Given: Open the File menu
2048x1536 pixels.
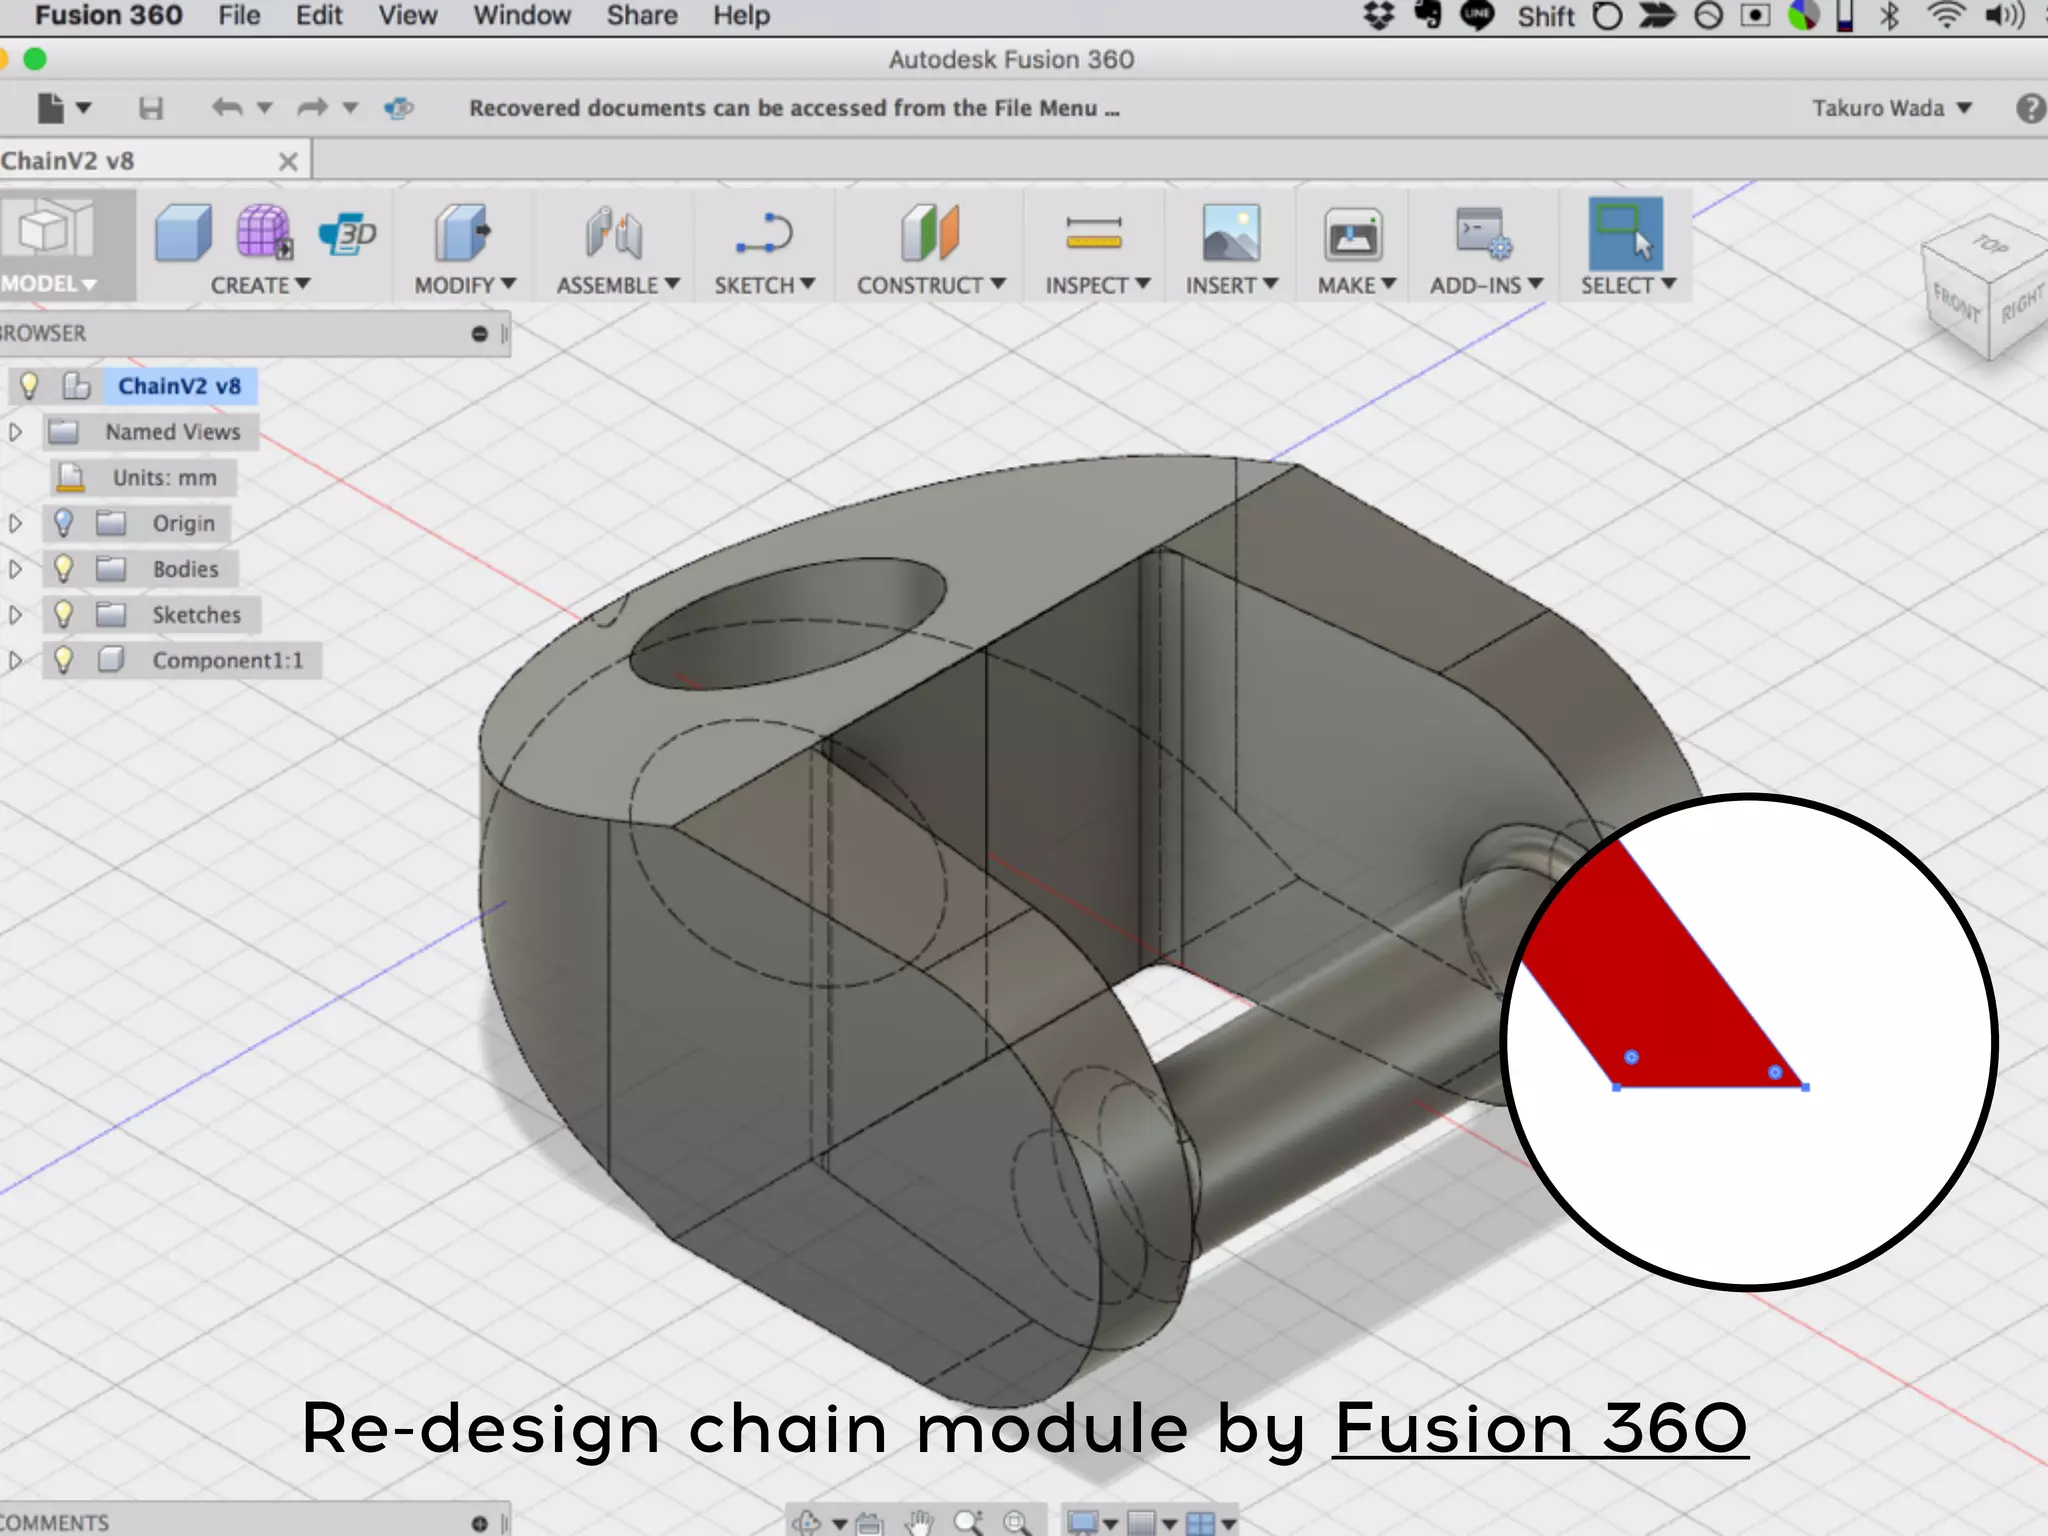Looking at the screenshot, I should (x=239, y=16).
